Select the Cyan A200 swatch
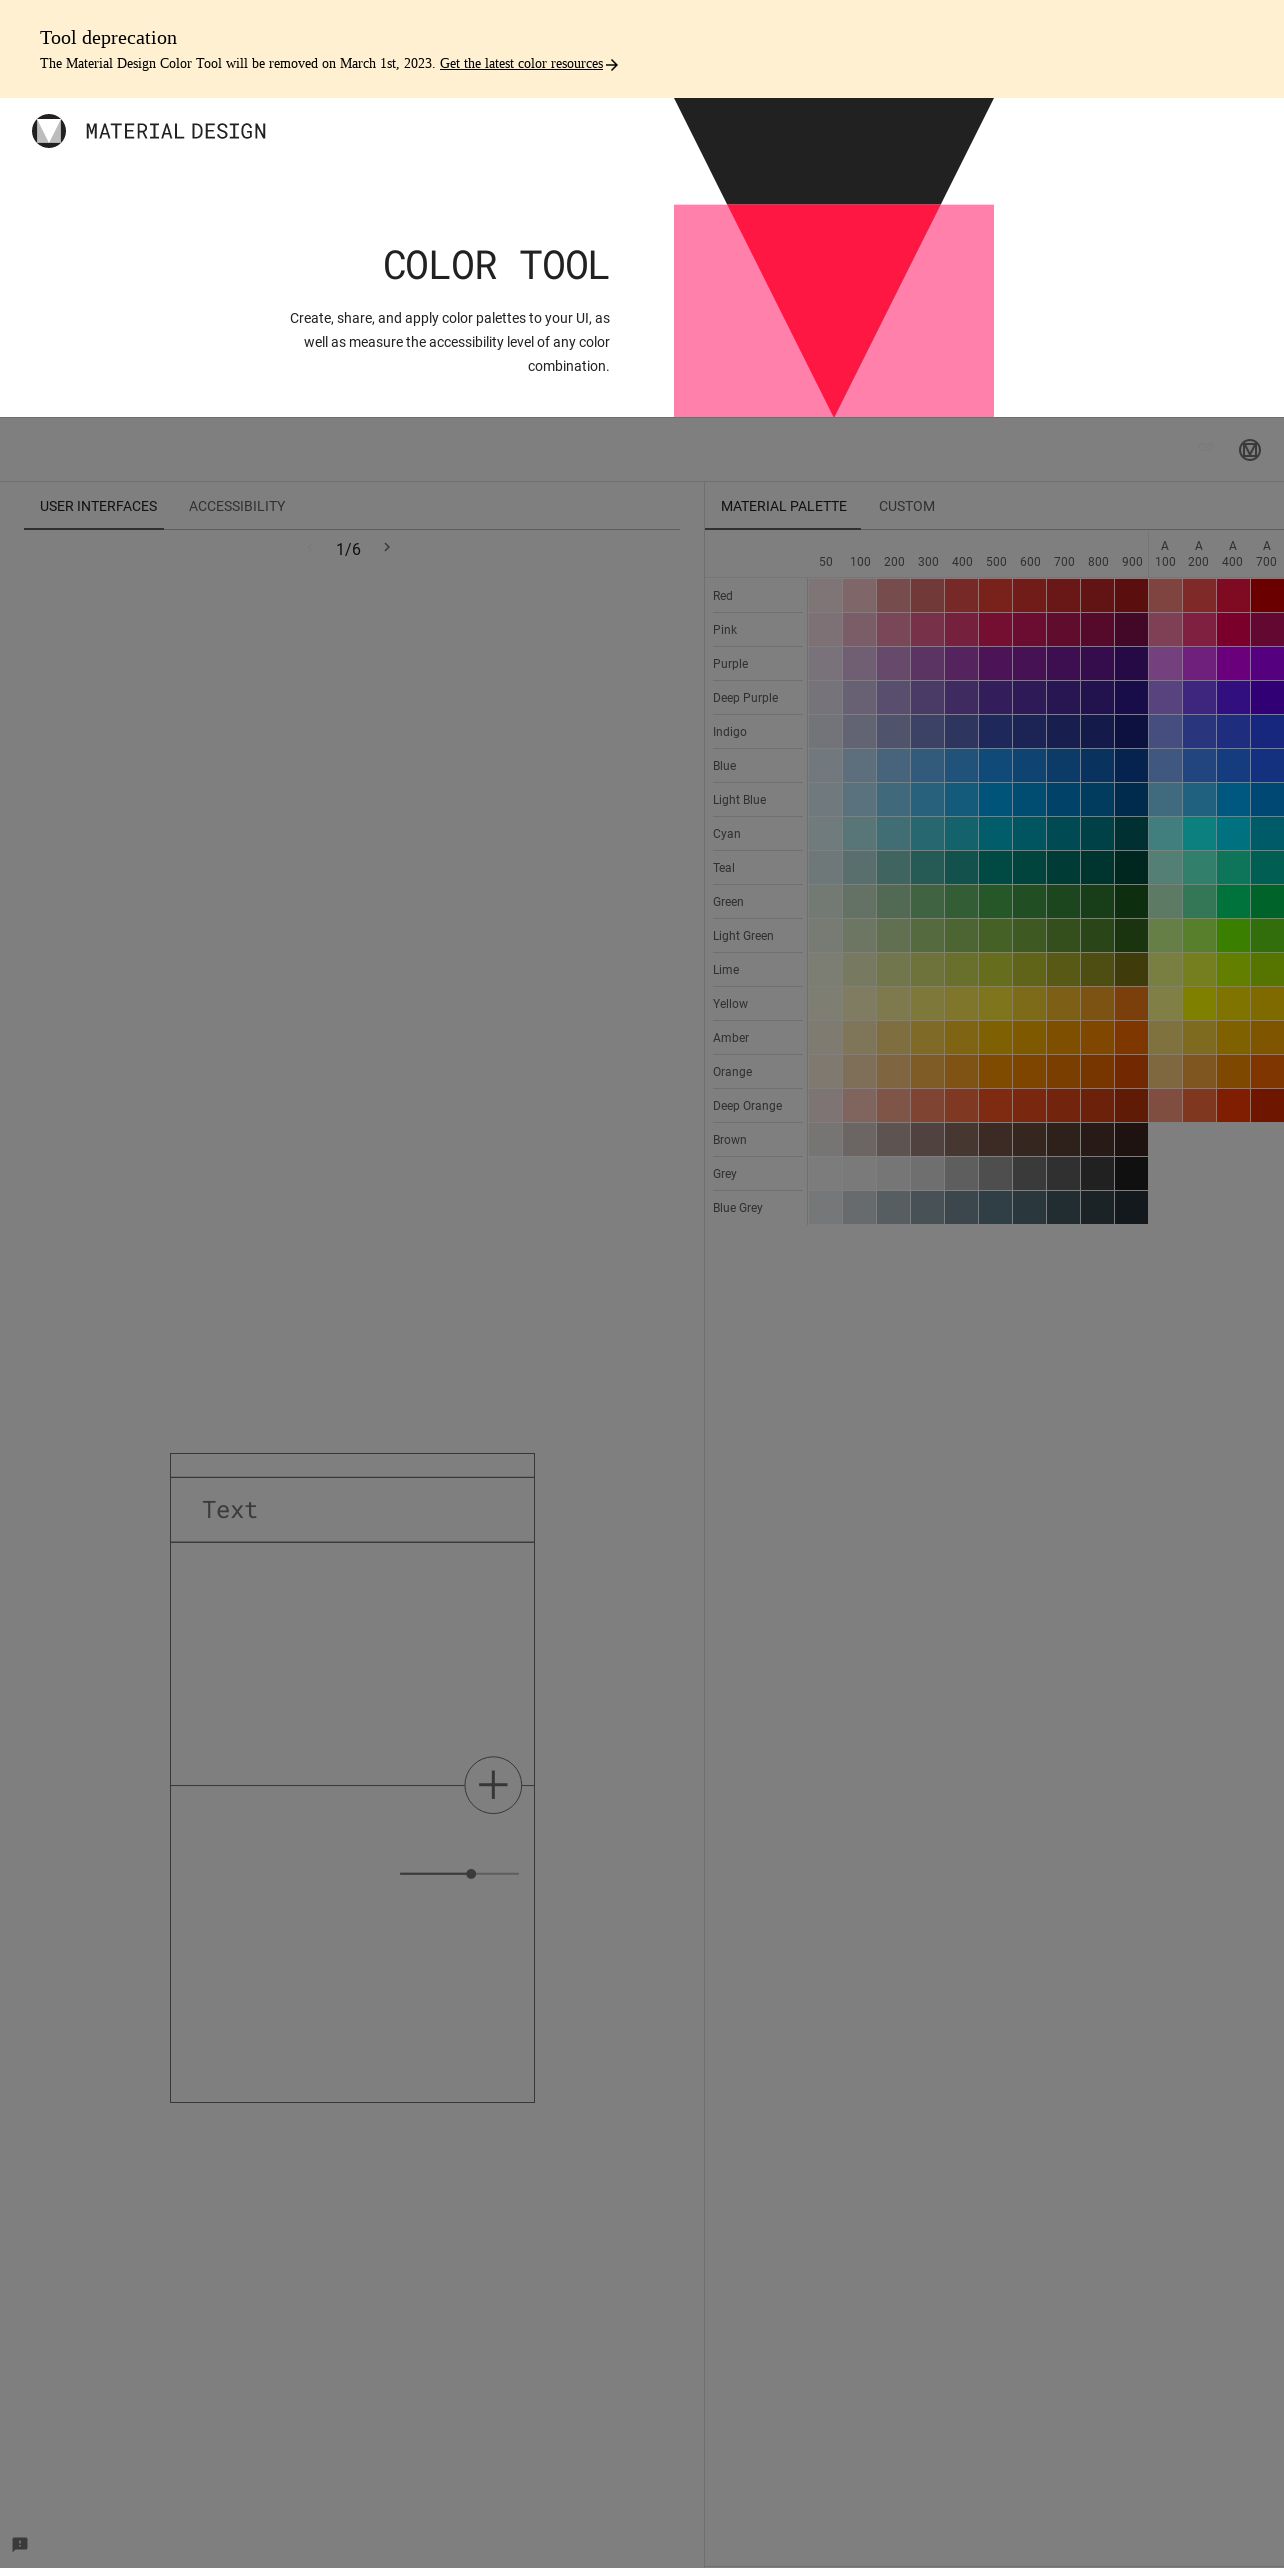 (1199, 834)
